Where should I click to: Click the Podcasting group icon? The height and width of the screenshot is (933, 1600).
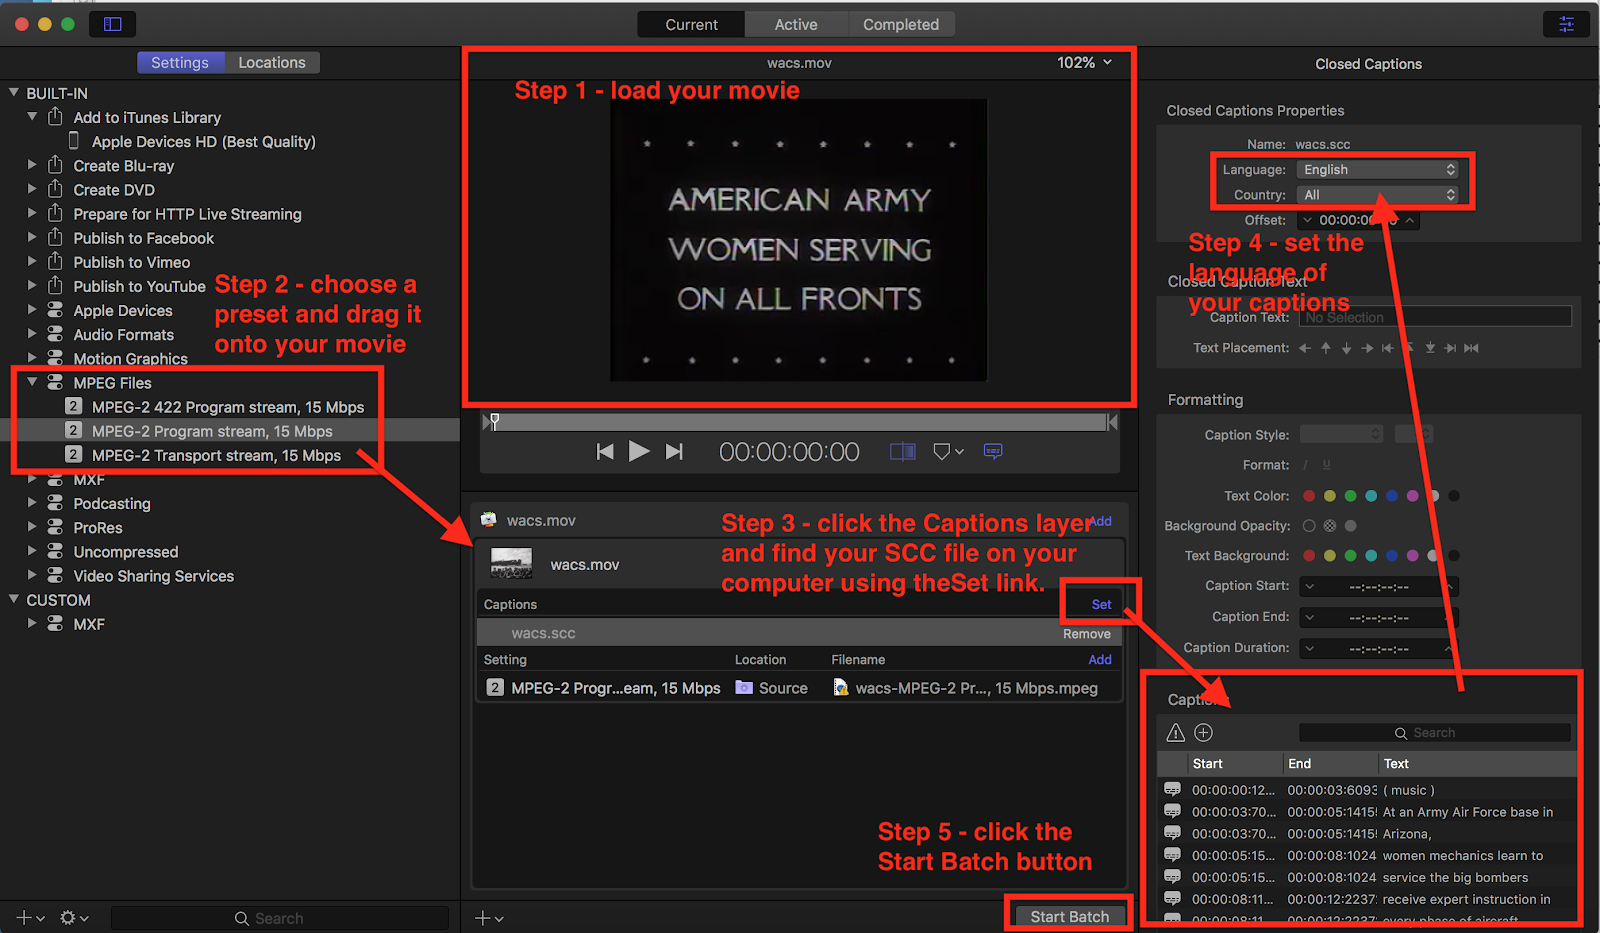click(x=55, y=503)
